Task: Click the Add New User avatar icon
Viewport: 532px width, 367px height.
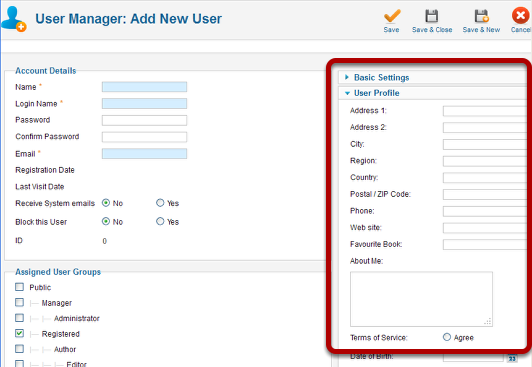Action: coord(14,19)
